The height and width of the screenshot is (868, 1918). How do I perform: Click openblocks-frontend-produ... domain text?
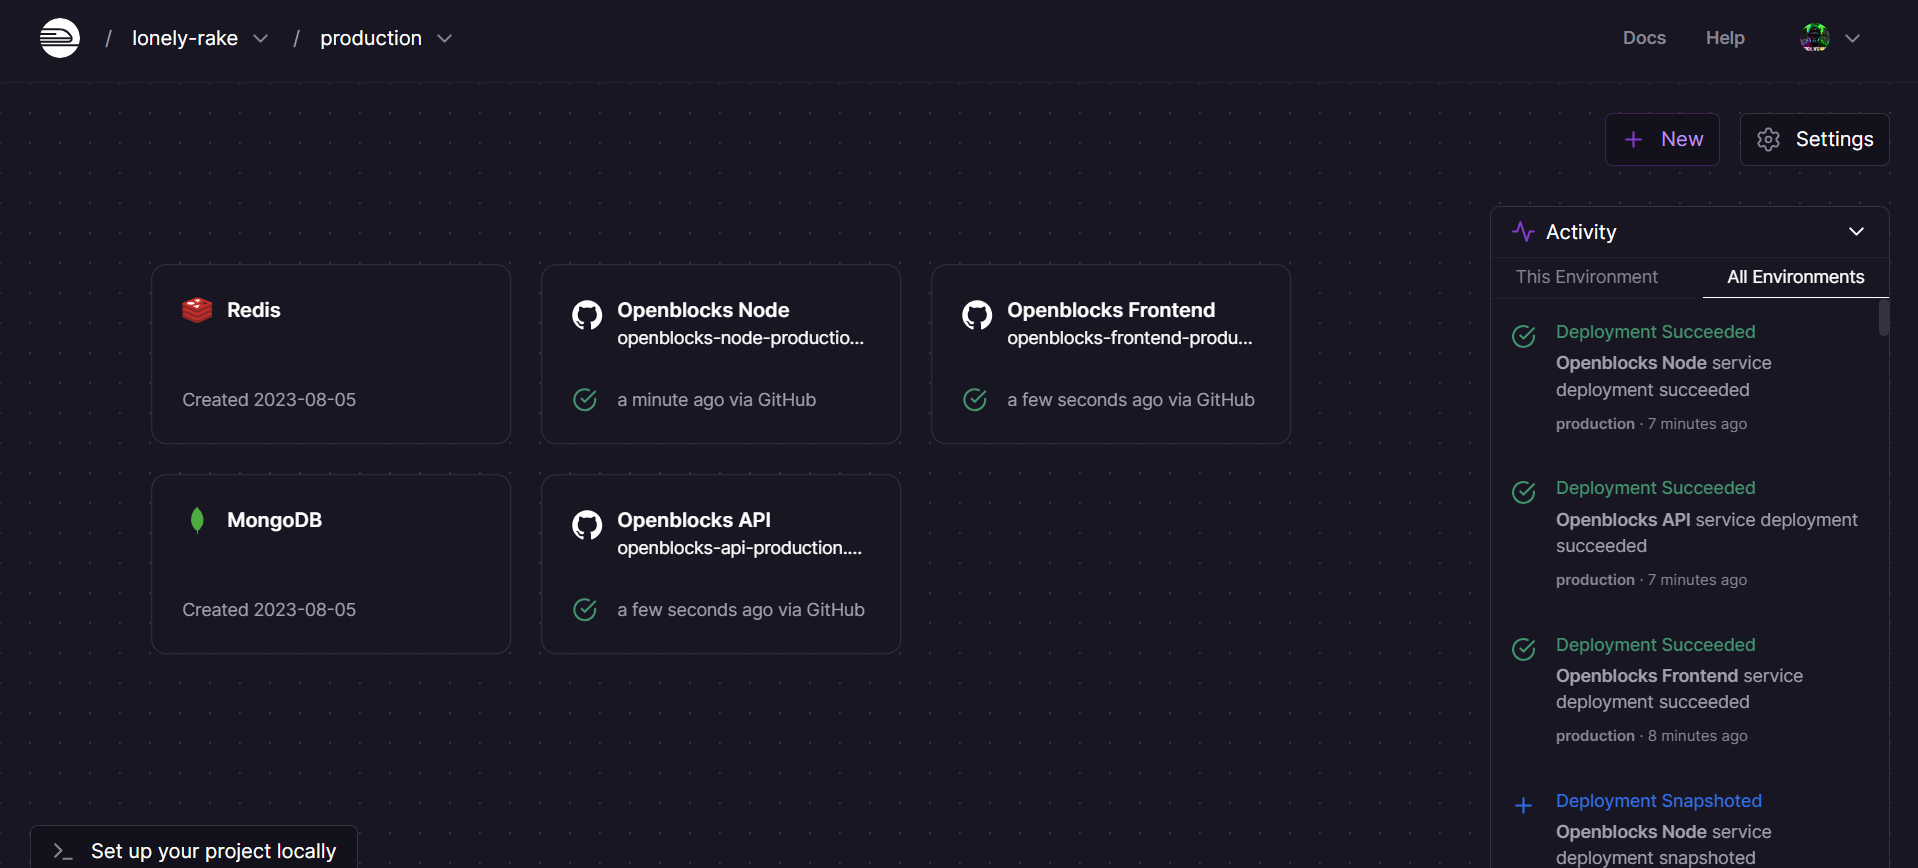(x=1129, y=338)
